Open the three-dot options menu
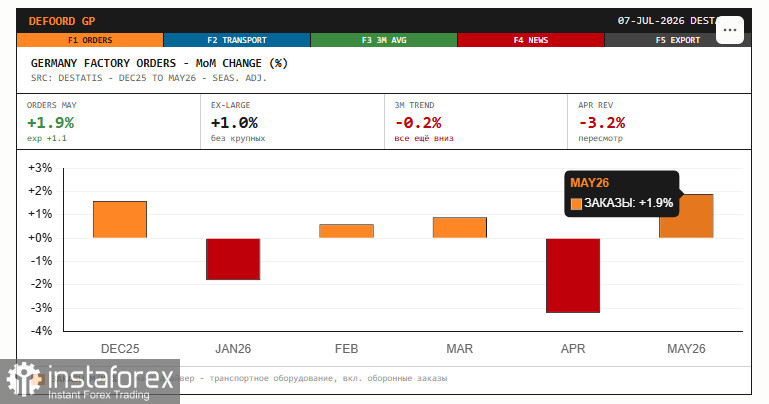The height and width of the screenshot is (404, 769). tap(730, 29)
